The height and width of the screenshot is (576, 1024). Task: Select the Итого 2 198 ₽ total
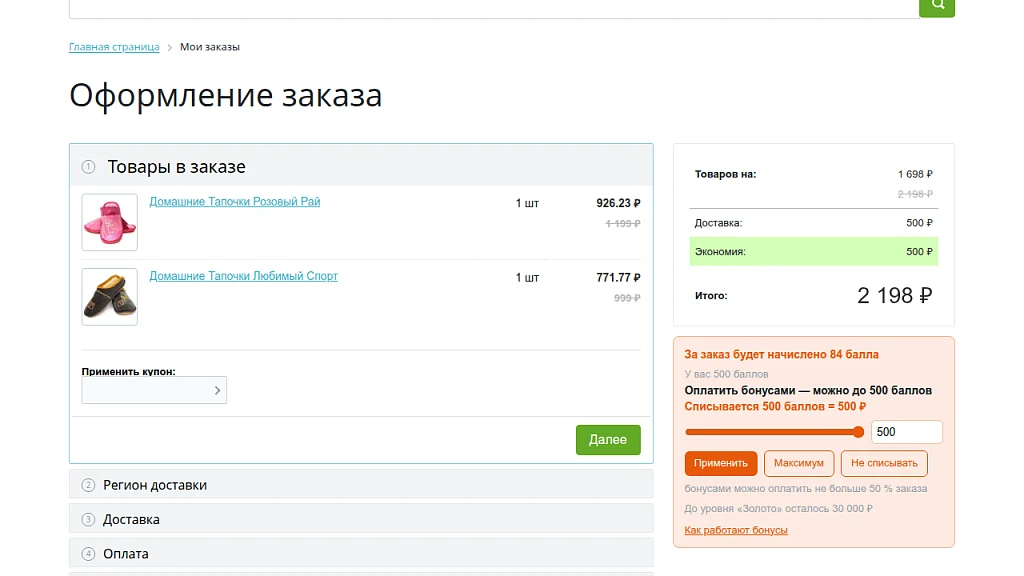coord(814,295)
